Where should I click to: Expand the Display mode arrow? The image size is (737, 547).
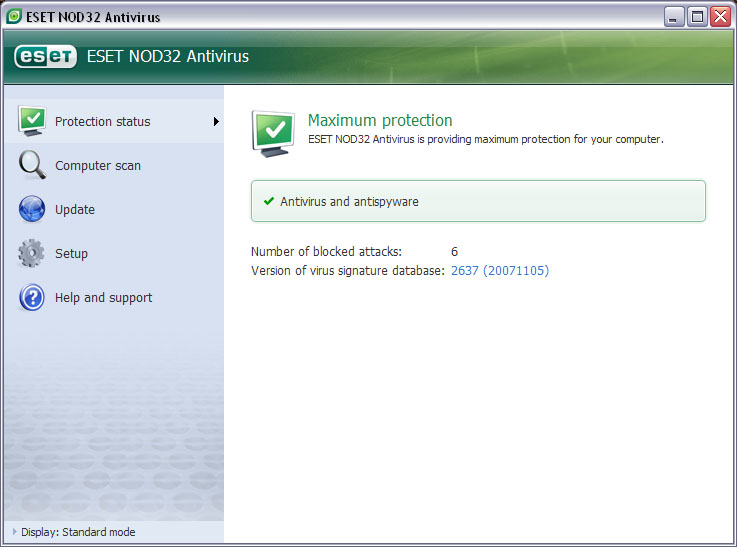pos(15,531)
